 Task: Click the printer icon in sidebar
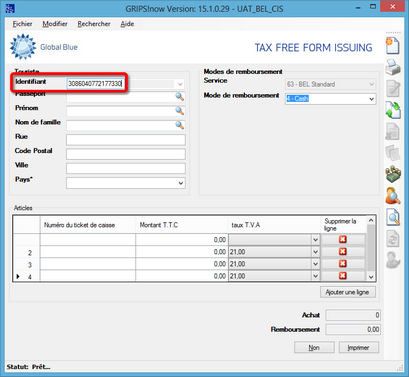pyautogui.click(x=393, y=67)
